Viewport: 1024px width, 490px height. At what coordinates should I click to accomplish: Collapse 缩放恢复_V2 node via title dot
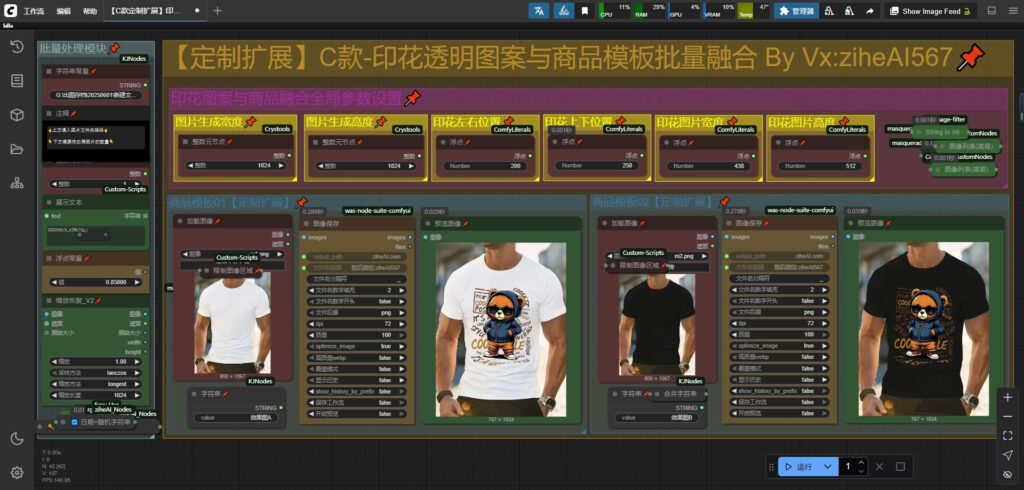(49, 301)
